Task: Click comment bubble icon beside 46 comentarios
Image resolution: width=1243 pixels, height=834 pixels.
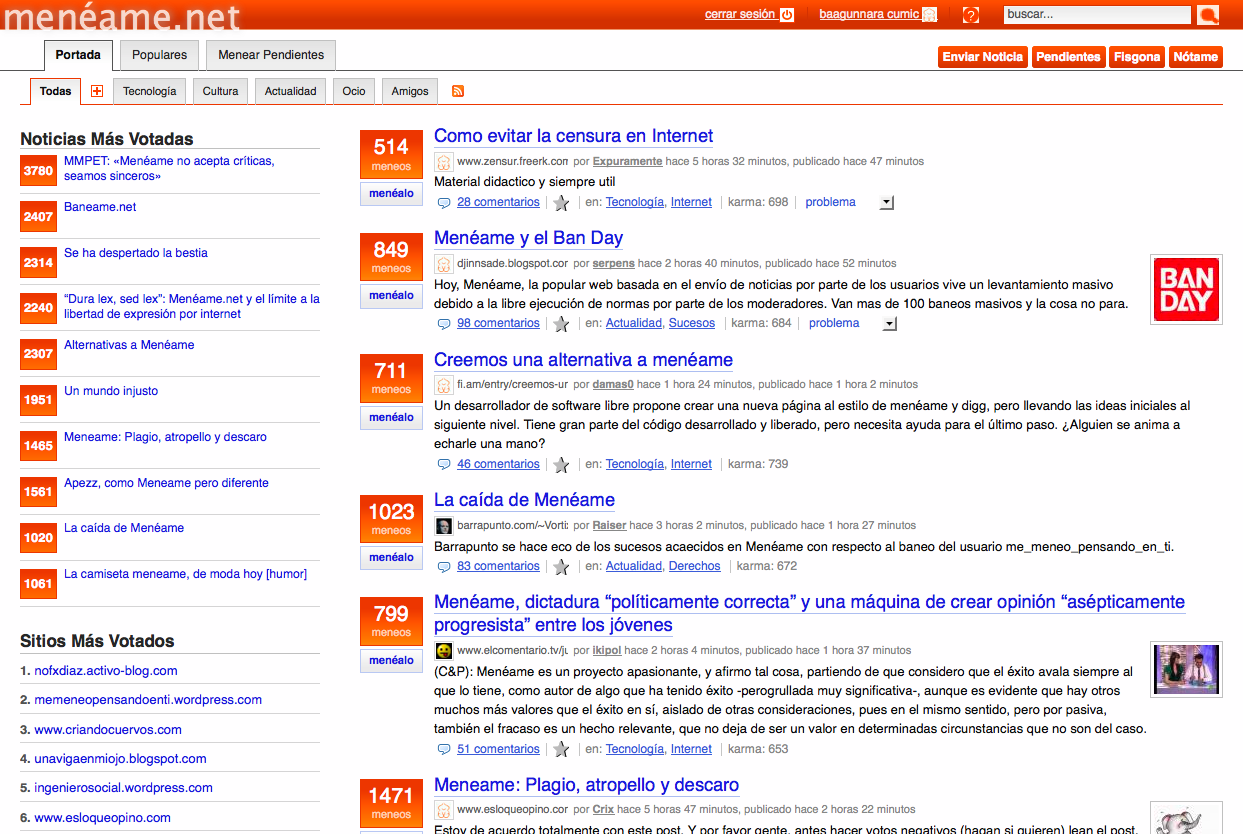Action: point(444,464)
